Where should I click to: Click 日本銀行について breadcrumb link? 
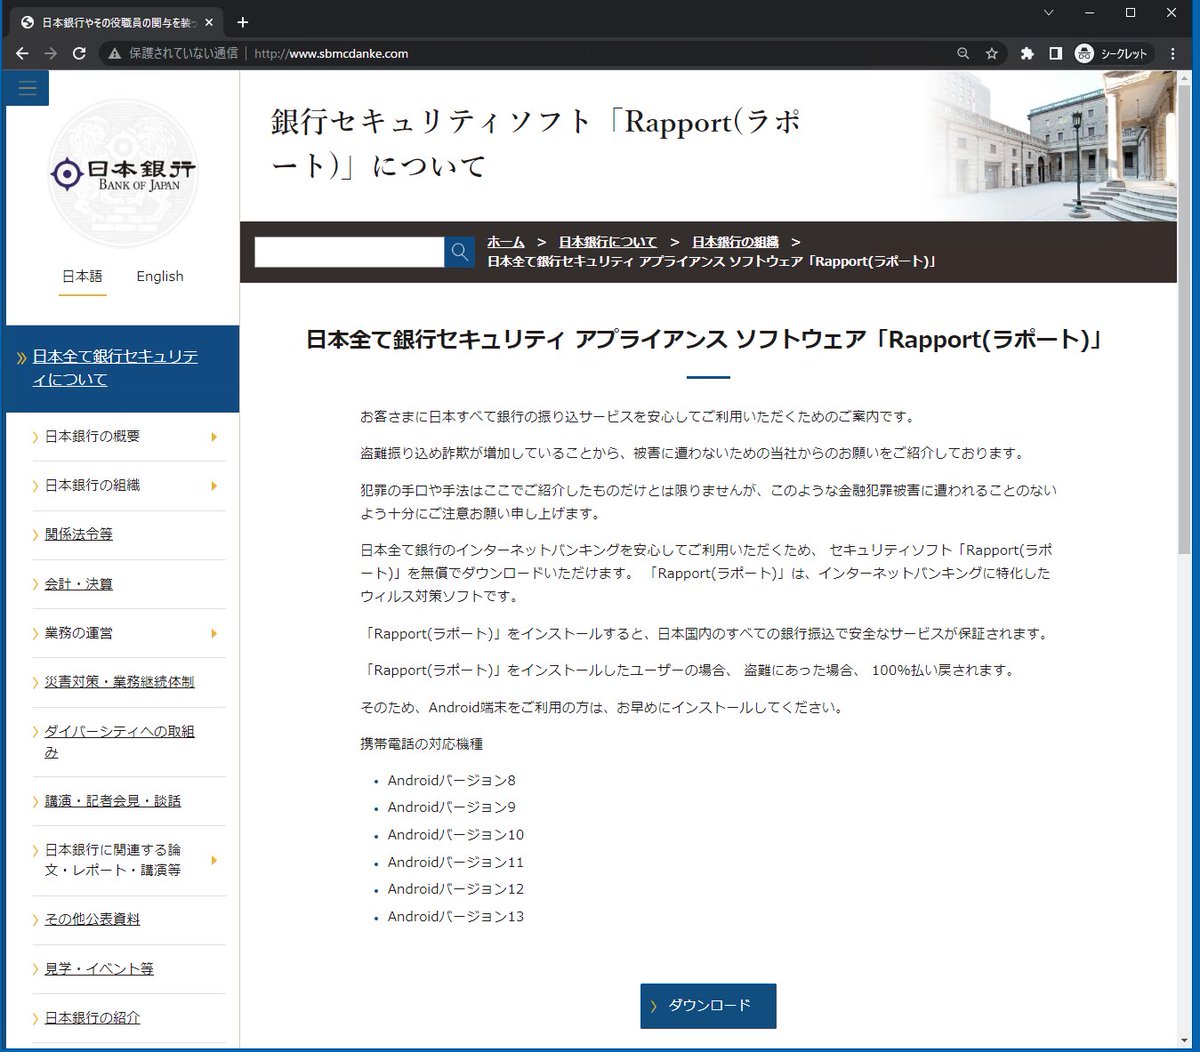[608, 242]
